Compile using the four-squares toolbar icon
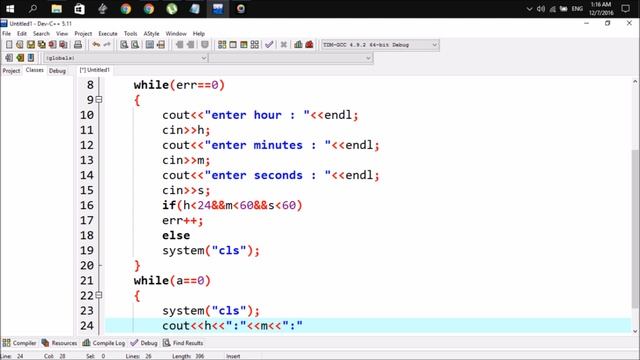The width and height of the screenshot is (640, 360). tap(222, 45)
